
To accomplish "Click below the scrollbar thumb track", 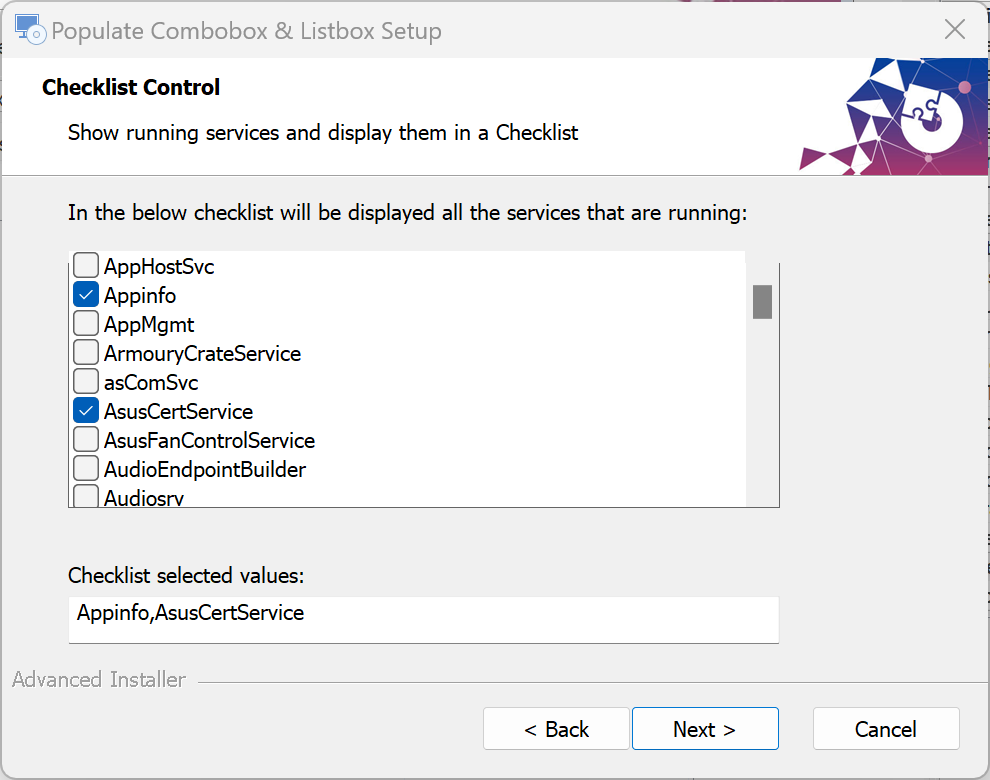I will coord(762,411).
